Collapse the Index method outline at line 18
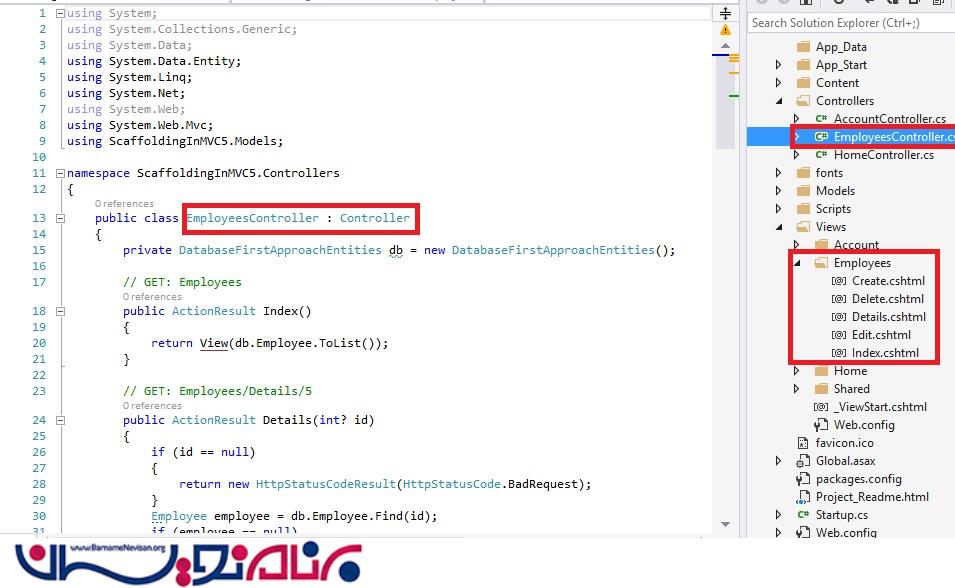 point(60,311)
